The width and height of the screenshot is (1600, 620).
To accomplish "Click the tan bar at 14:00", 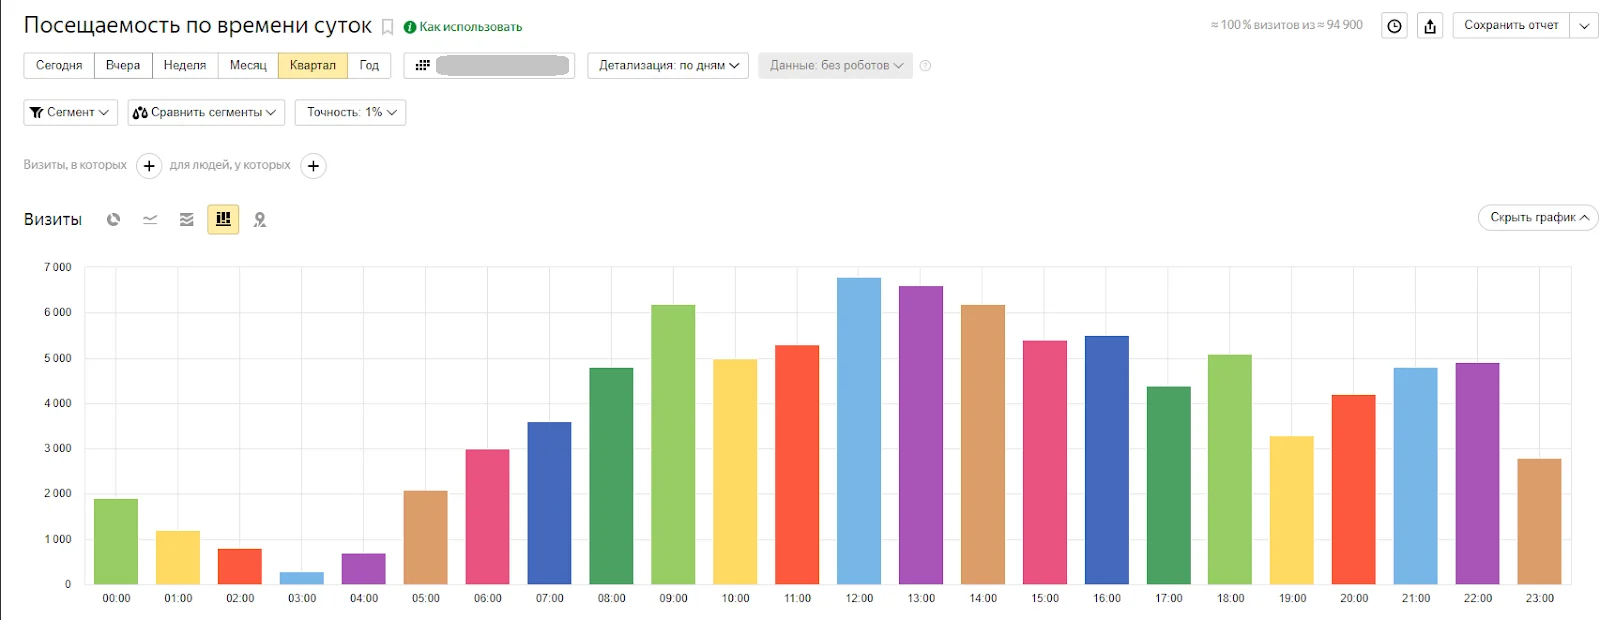I will point(983,444).
